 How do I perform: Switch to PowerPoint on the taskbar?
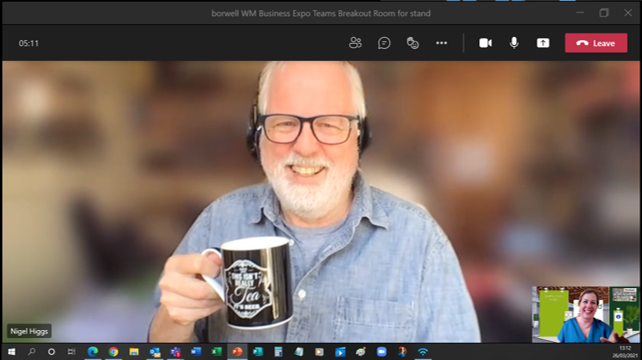tap(237, 352)
